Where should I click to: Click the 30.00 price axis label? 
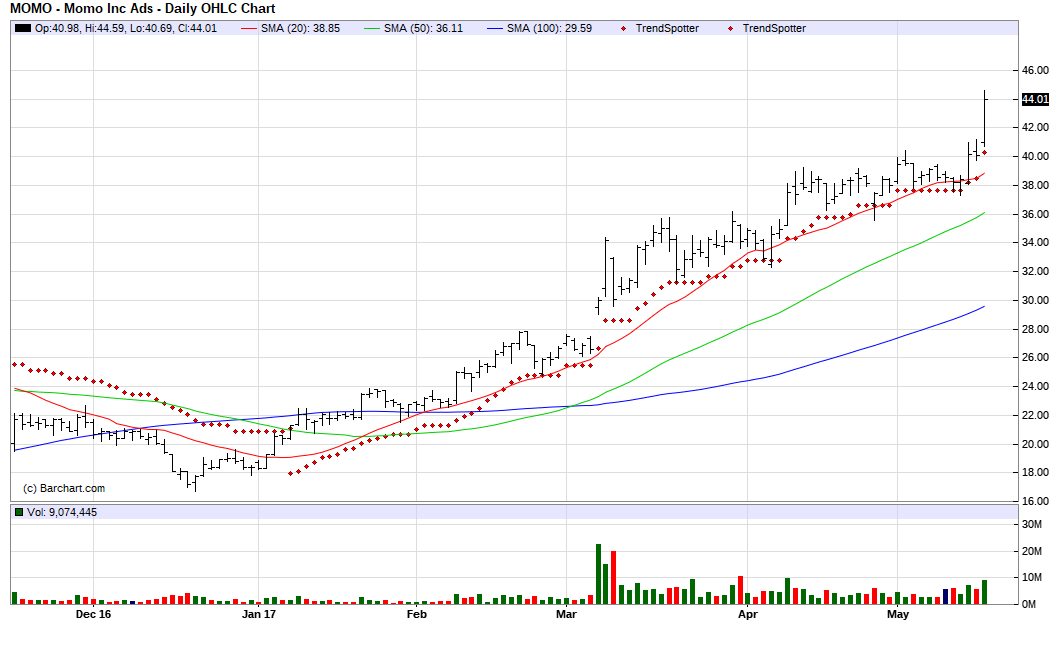coord(1035,300)
